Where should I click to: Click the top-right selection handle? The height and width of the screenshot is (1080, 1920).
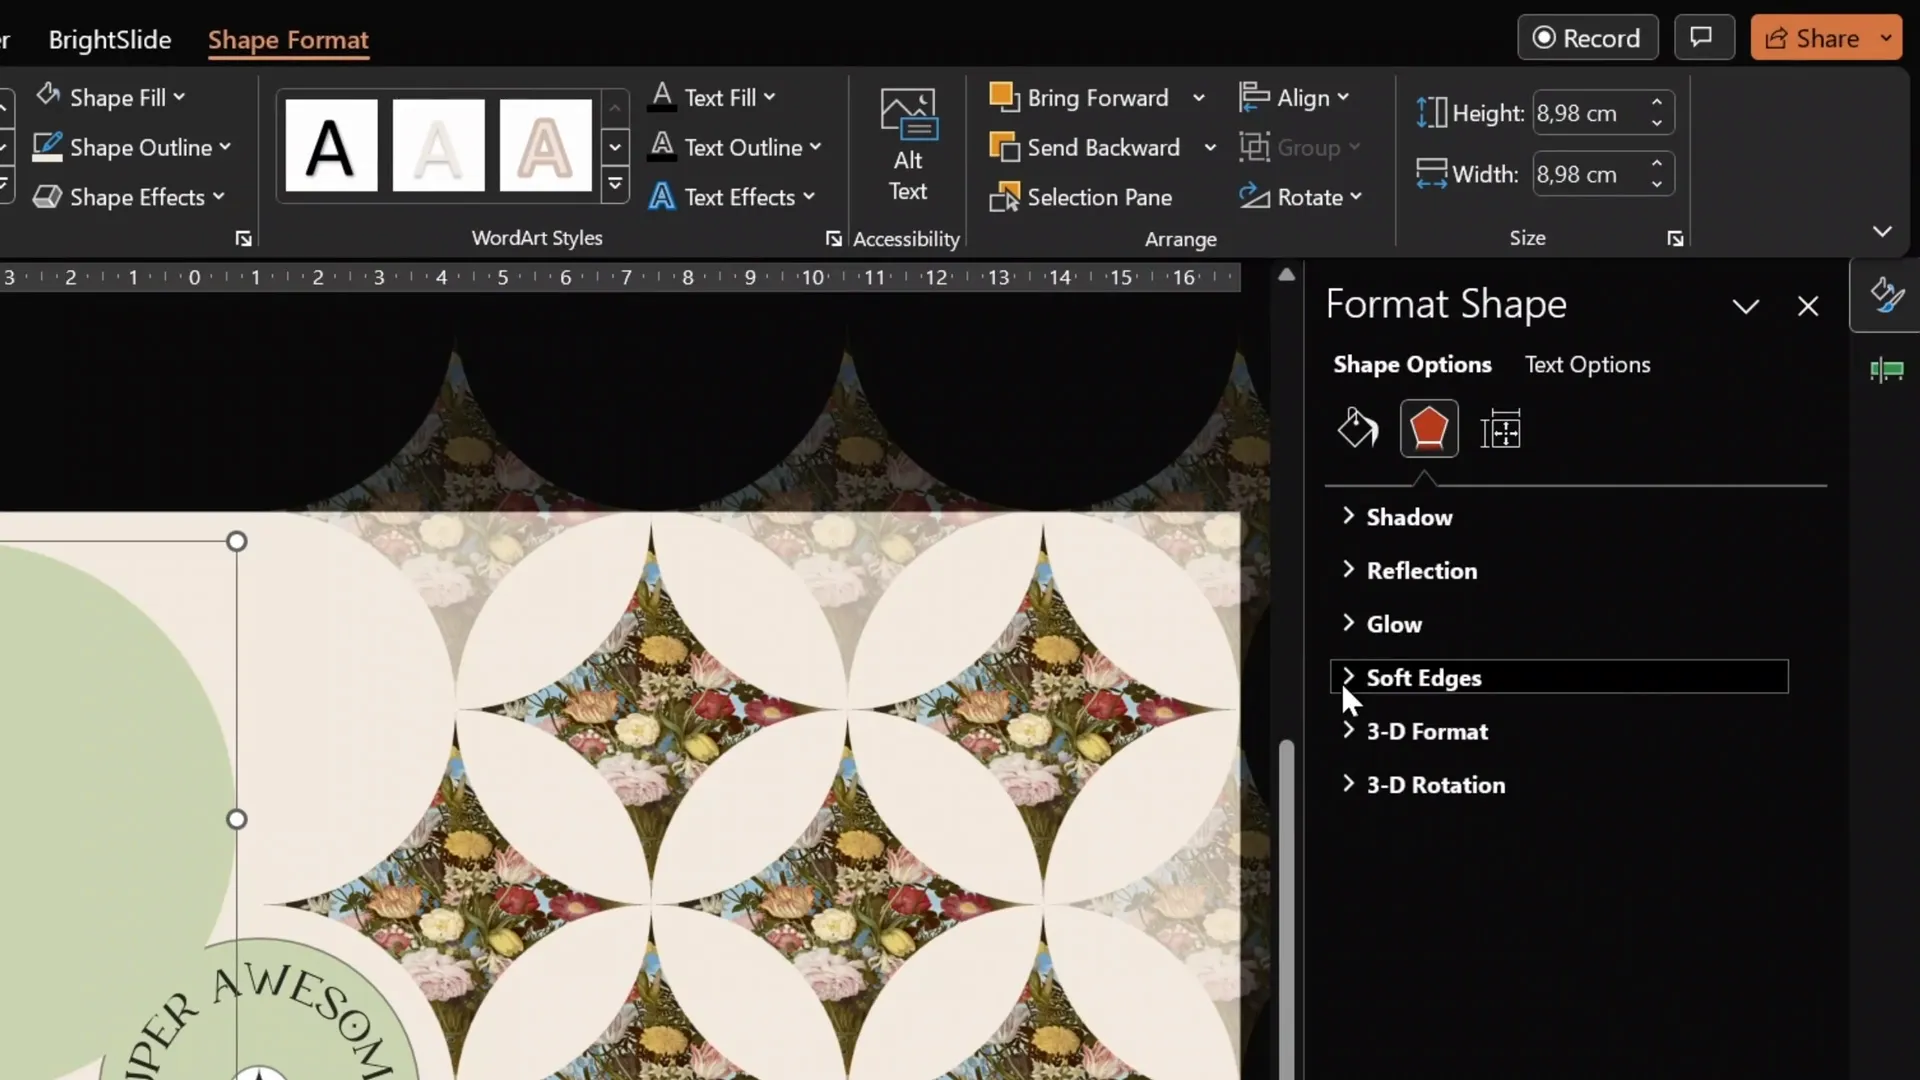coord(236,541)
